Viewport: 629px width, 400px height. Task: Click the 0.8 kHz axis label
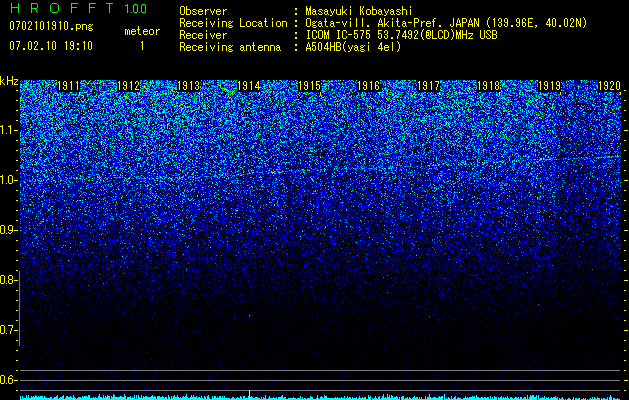click(x=8, y=280)
